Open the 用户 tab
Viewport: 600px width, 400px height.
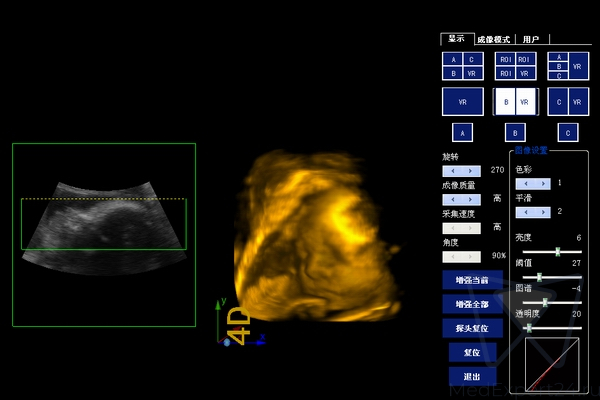tap(530, 40)
